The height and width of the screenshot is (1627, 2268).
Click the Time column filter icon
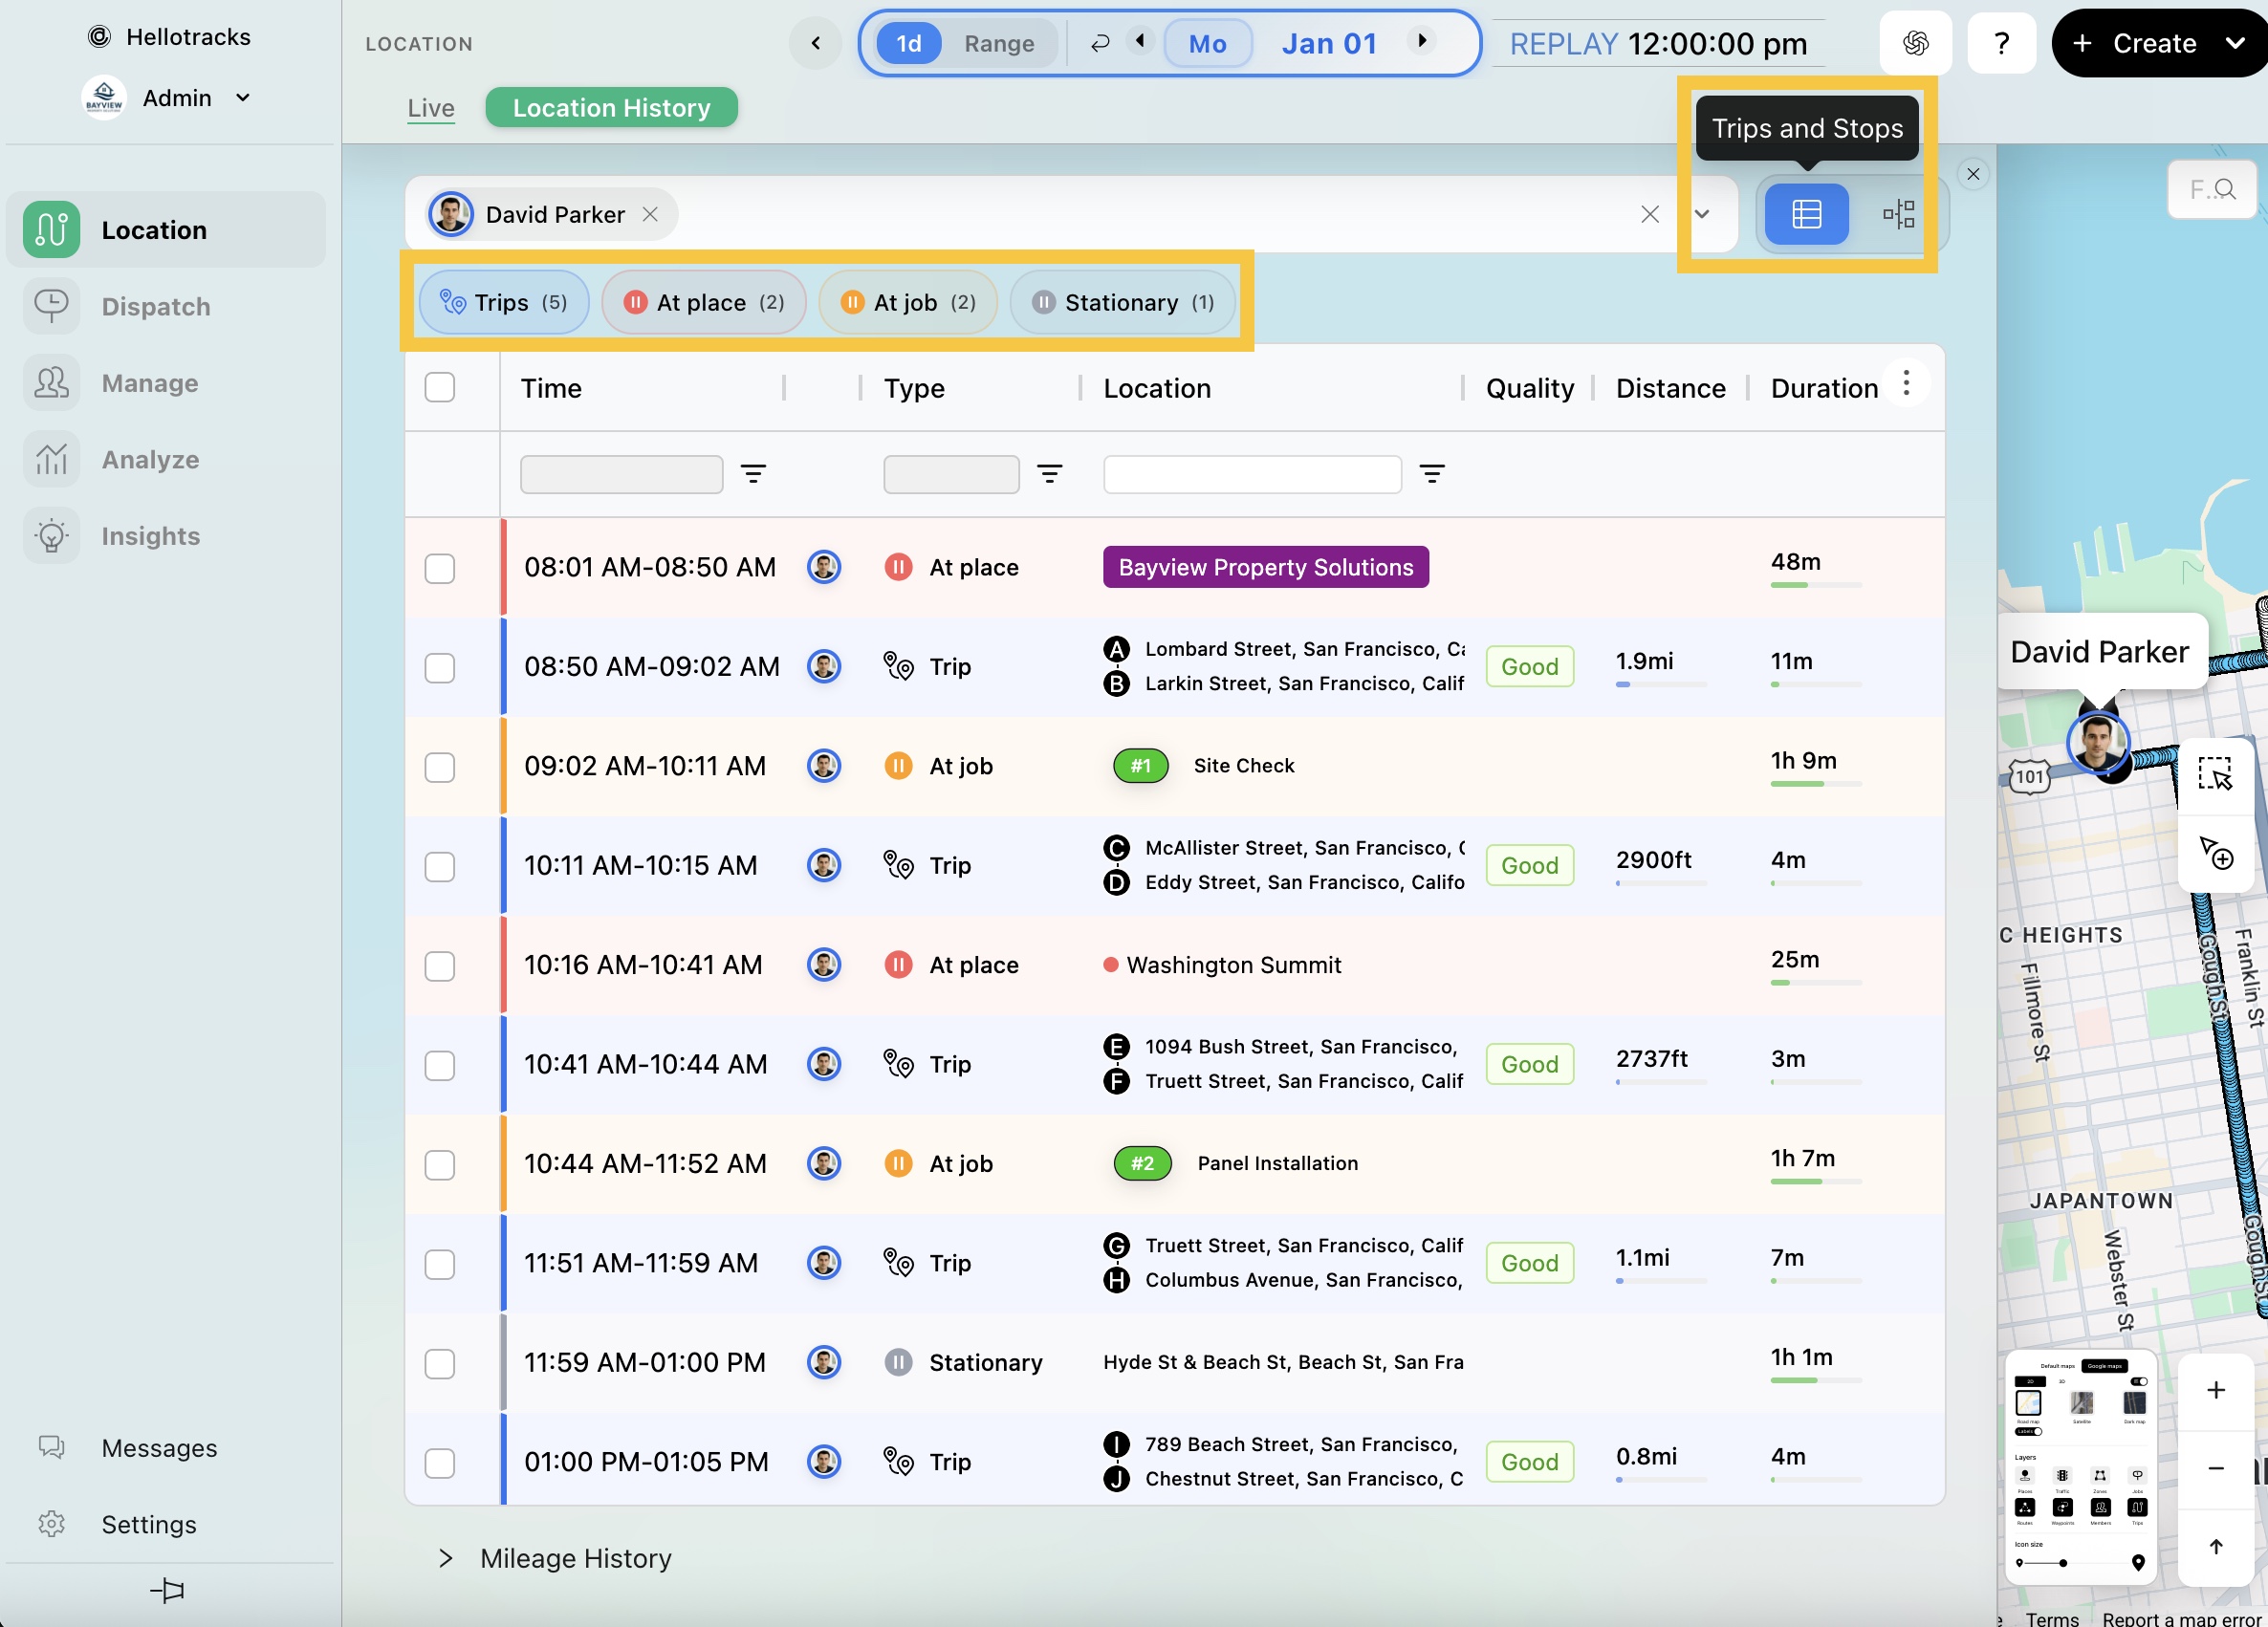pyautogui.click(x=753, y=474)
